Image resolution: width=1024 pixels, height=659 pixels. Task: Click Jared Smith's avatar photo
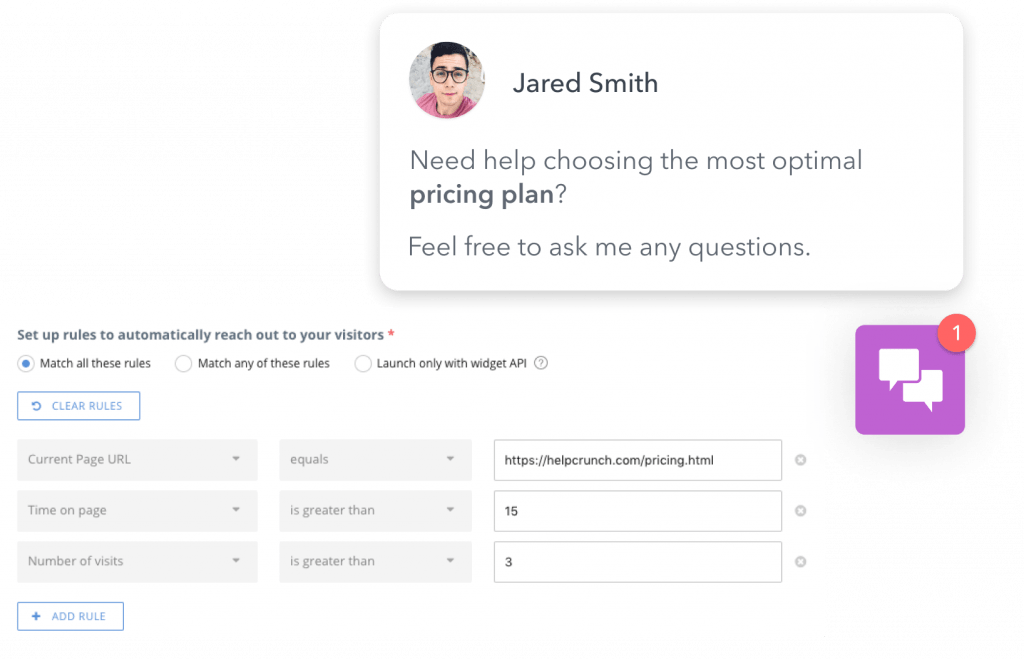[447, 80]
